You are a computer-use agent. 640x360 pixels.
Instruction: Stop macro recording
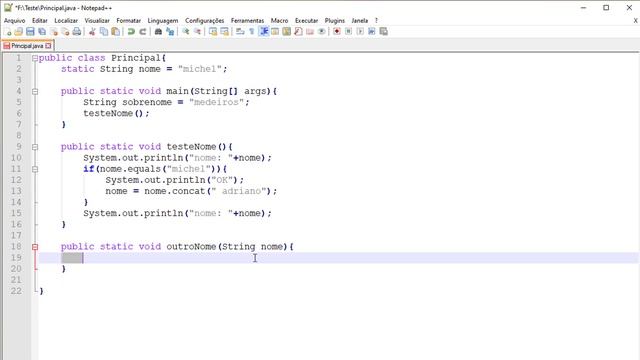click(349, 31)
